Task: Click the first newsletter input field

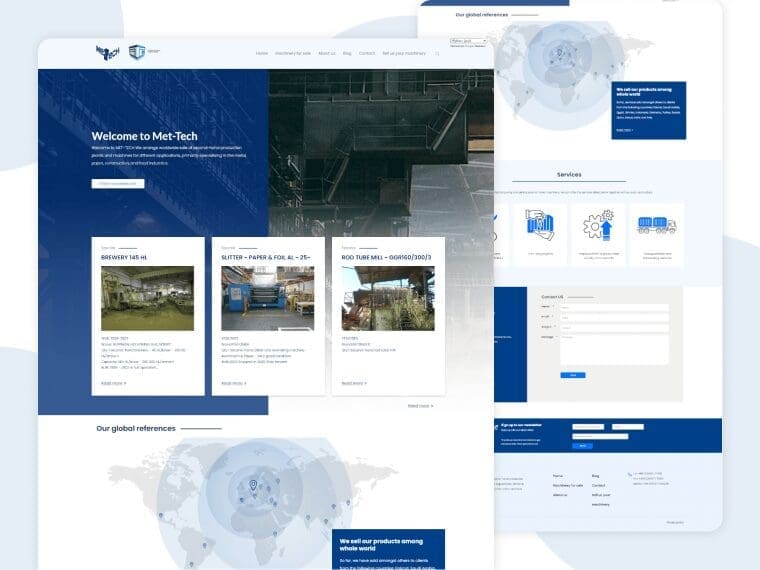Action: pyautogui.click(x=588, y=427)
